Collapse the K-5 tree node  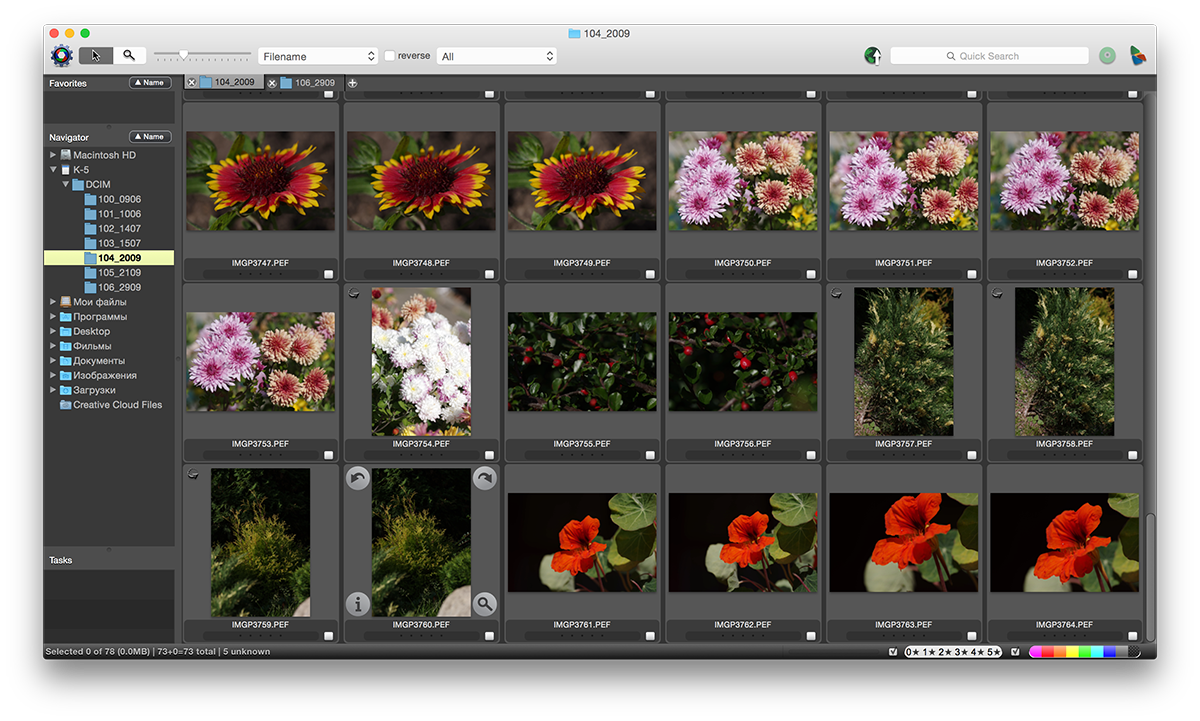(x=53, y=170)
